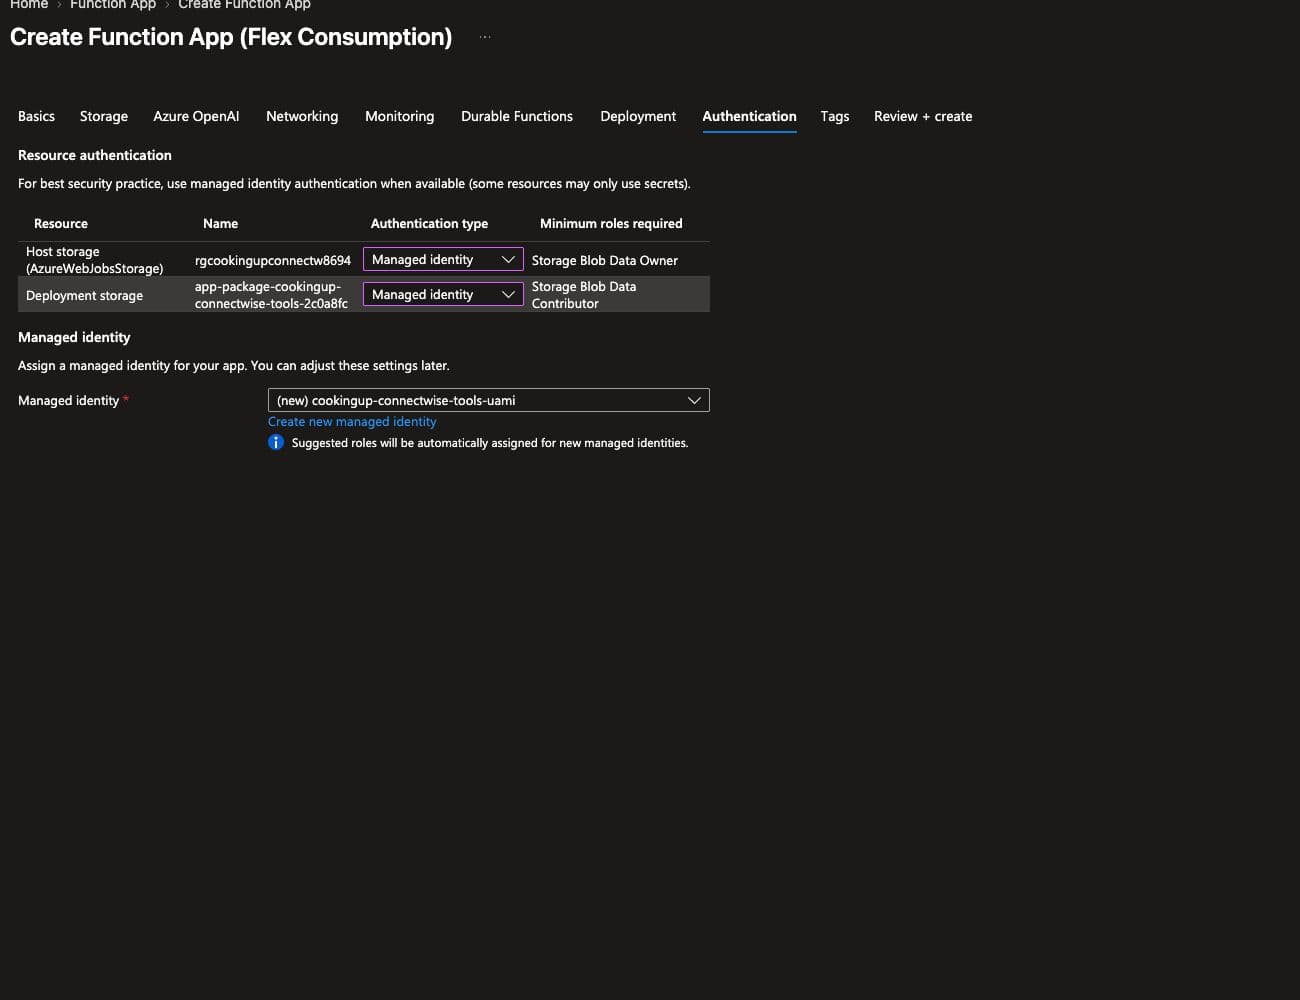Click Create new managed identity link
The width and height of the screenshot is (1300, 1000).
point(352,421)
